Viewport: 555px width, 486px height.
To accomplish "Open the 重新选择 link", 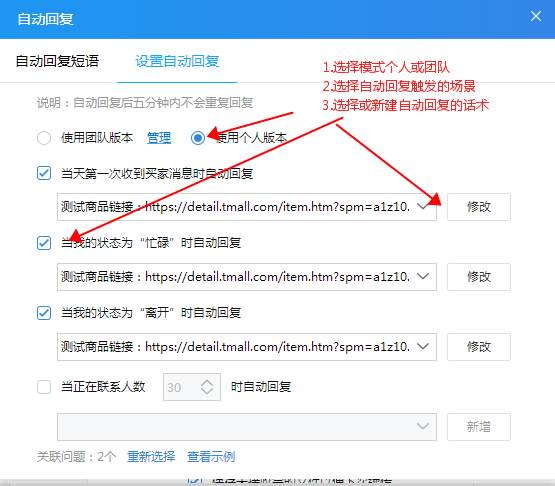I will [151, 457].
